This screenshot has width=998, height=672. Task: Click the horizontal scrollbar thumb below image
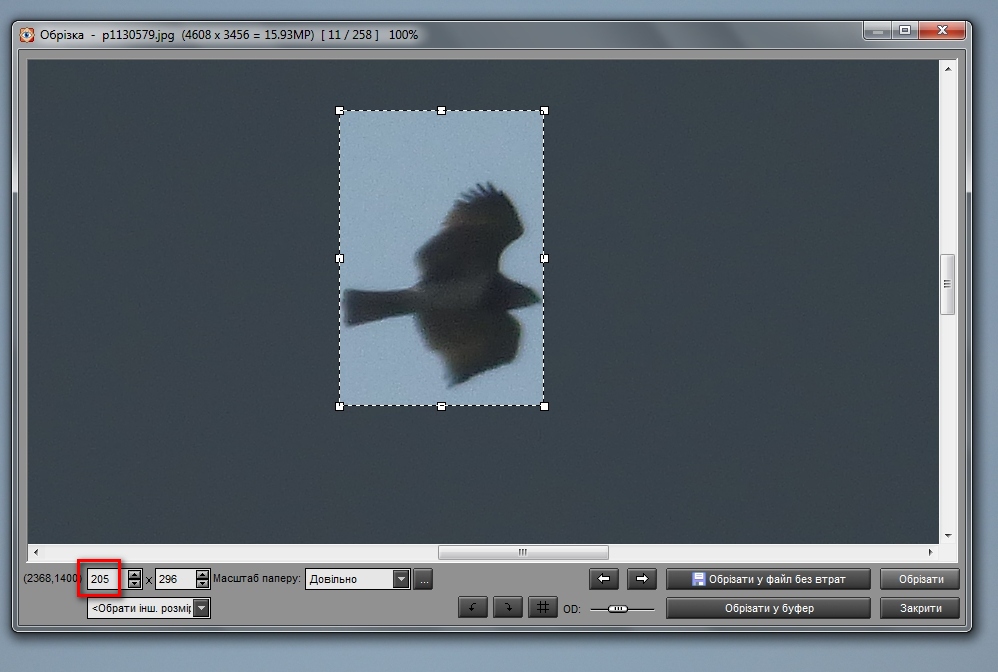(x=522, y=552)
